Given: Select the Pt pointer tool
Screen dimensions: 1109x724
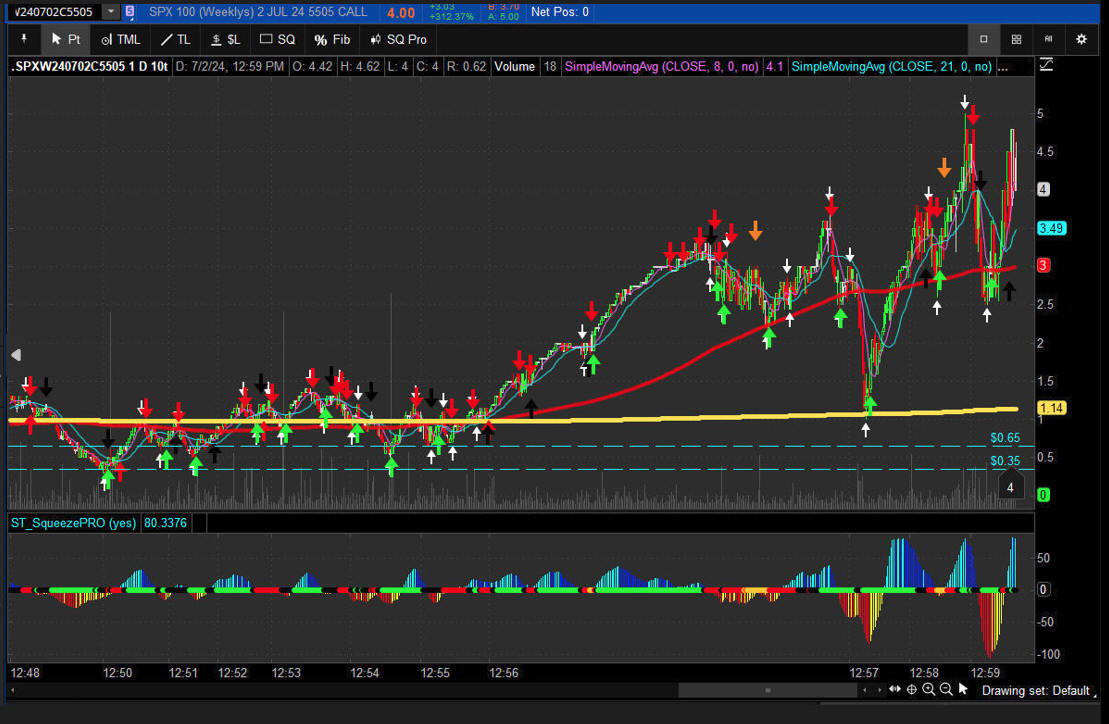Looking at the screenshot, I should coord(66,39).
